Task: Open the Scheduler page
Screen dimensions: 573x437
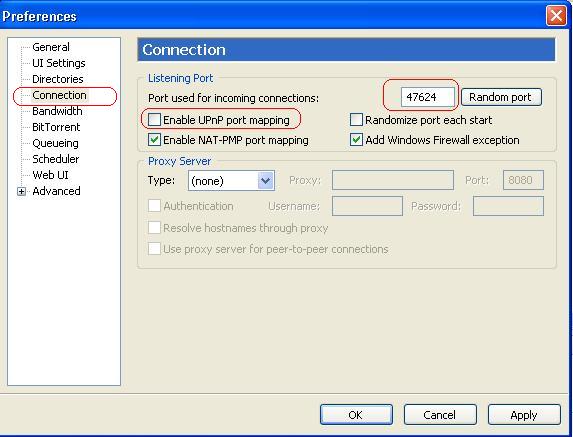Action: pyautogui.click(x=56, y=159)
